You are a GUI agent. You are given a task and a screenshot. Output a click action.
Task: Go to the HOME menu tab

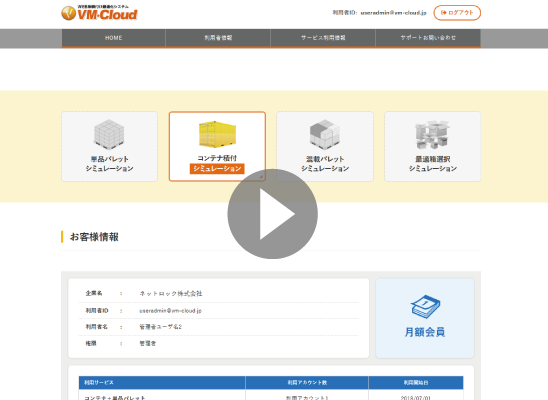[x=114, y=38]
